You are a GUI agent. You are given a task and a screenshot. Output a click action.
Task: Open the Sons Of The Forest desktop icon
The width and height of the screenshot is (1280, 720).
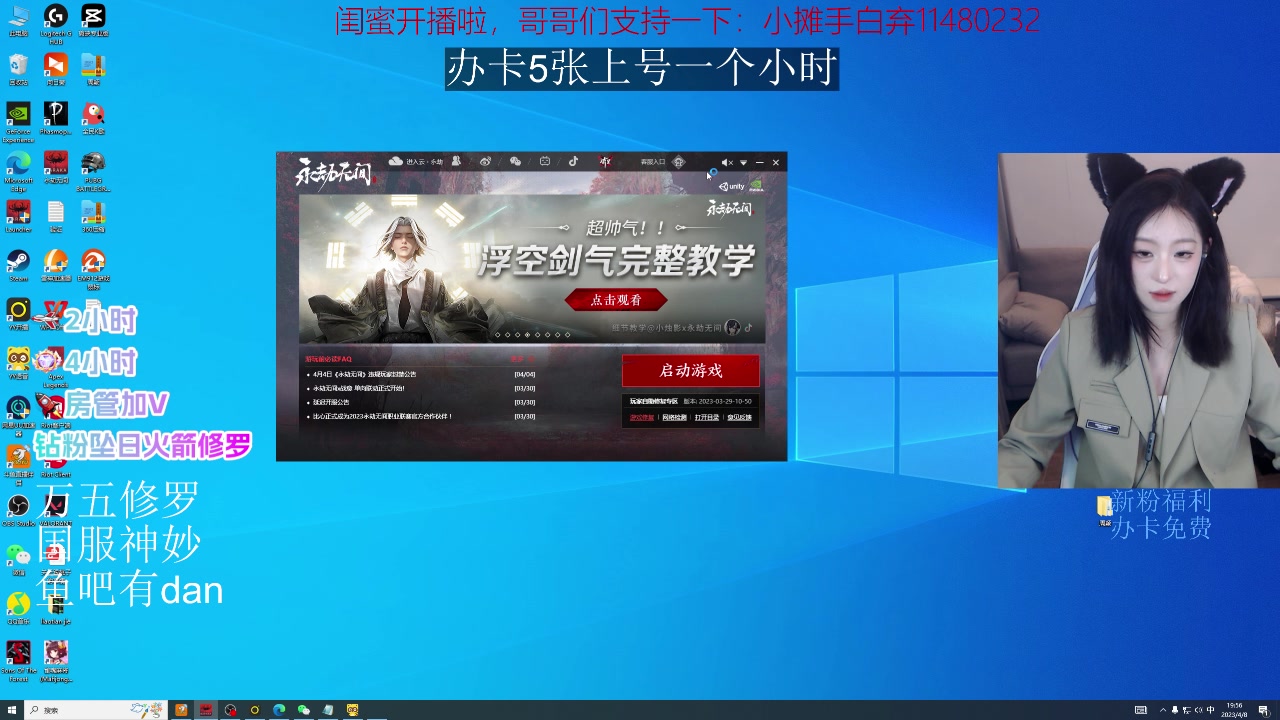coord(18,661)
